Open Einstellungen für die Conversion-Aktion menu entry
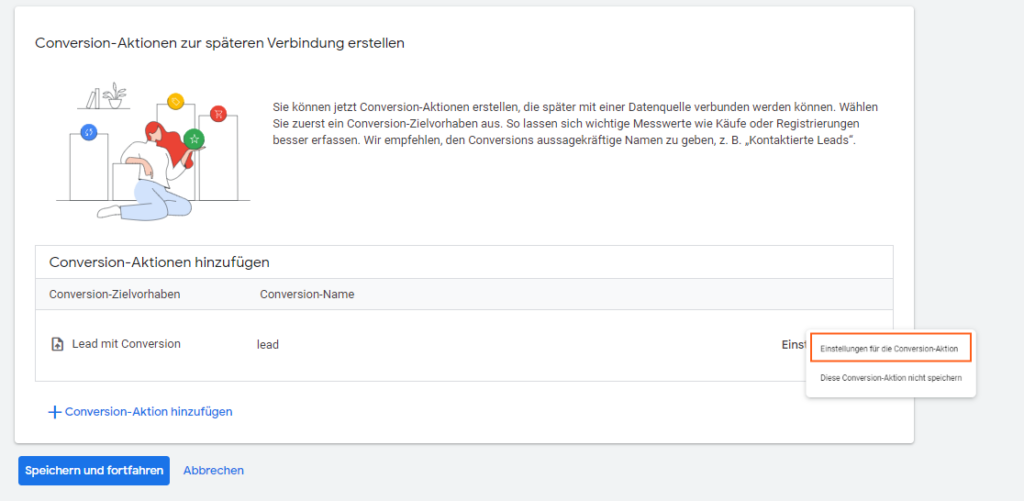 pyautogui.click(x=891, y=349)
